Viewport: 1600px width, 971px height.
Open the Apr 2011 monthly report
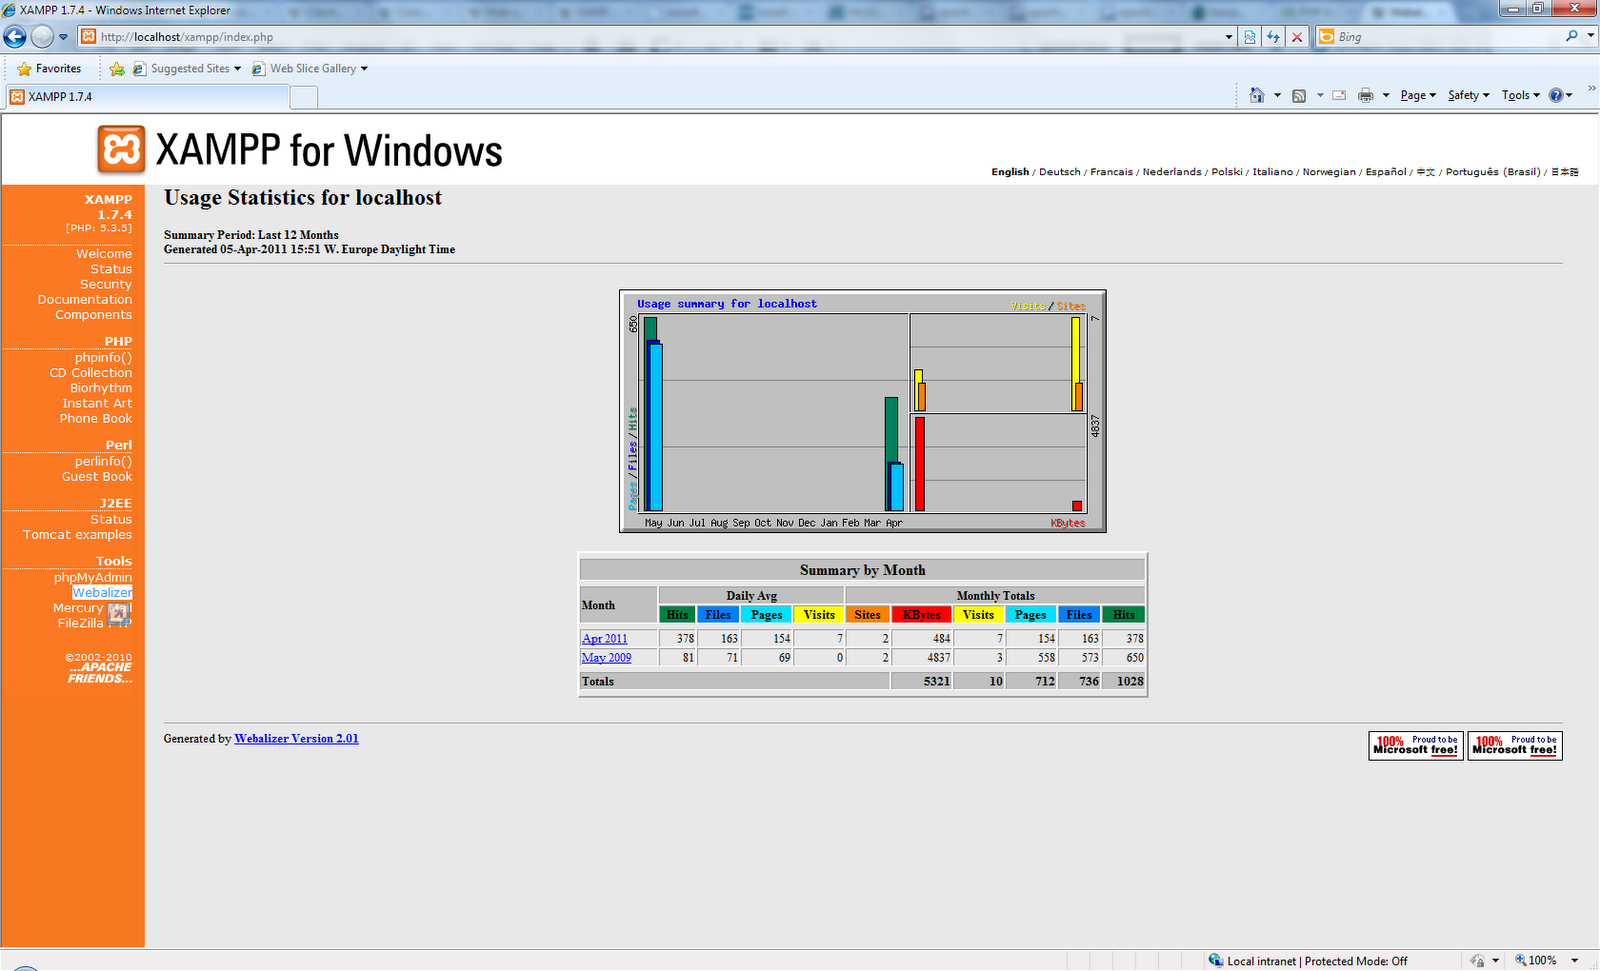click(604, 638)
